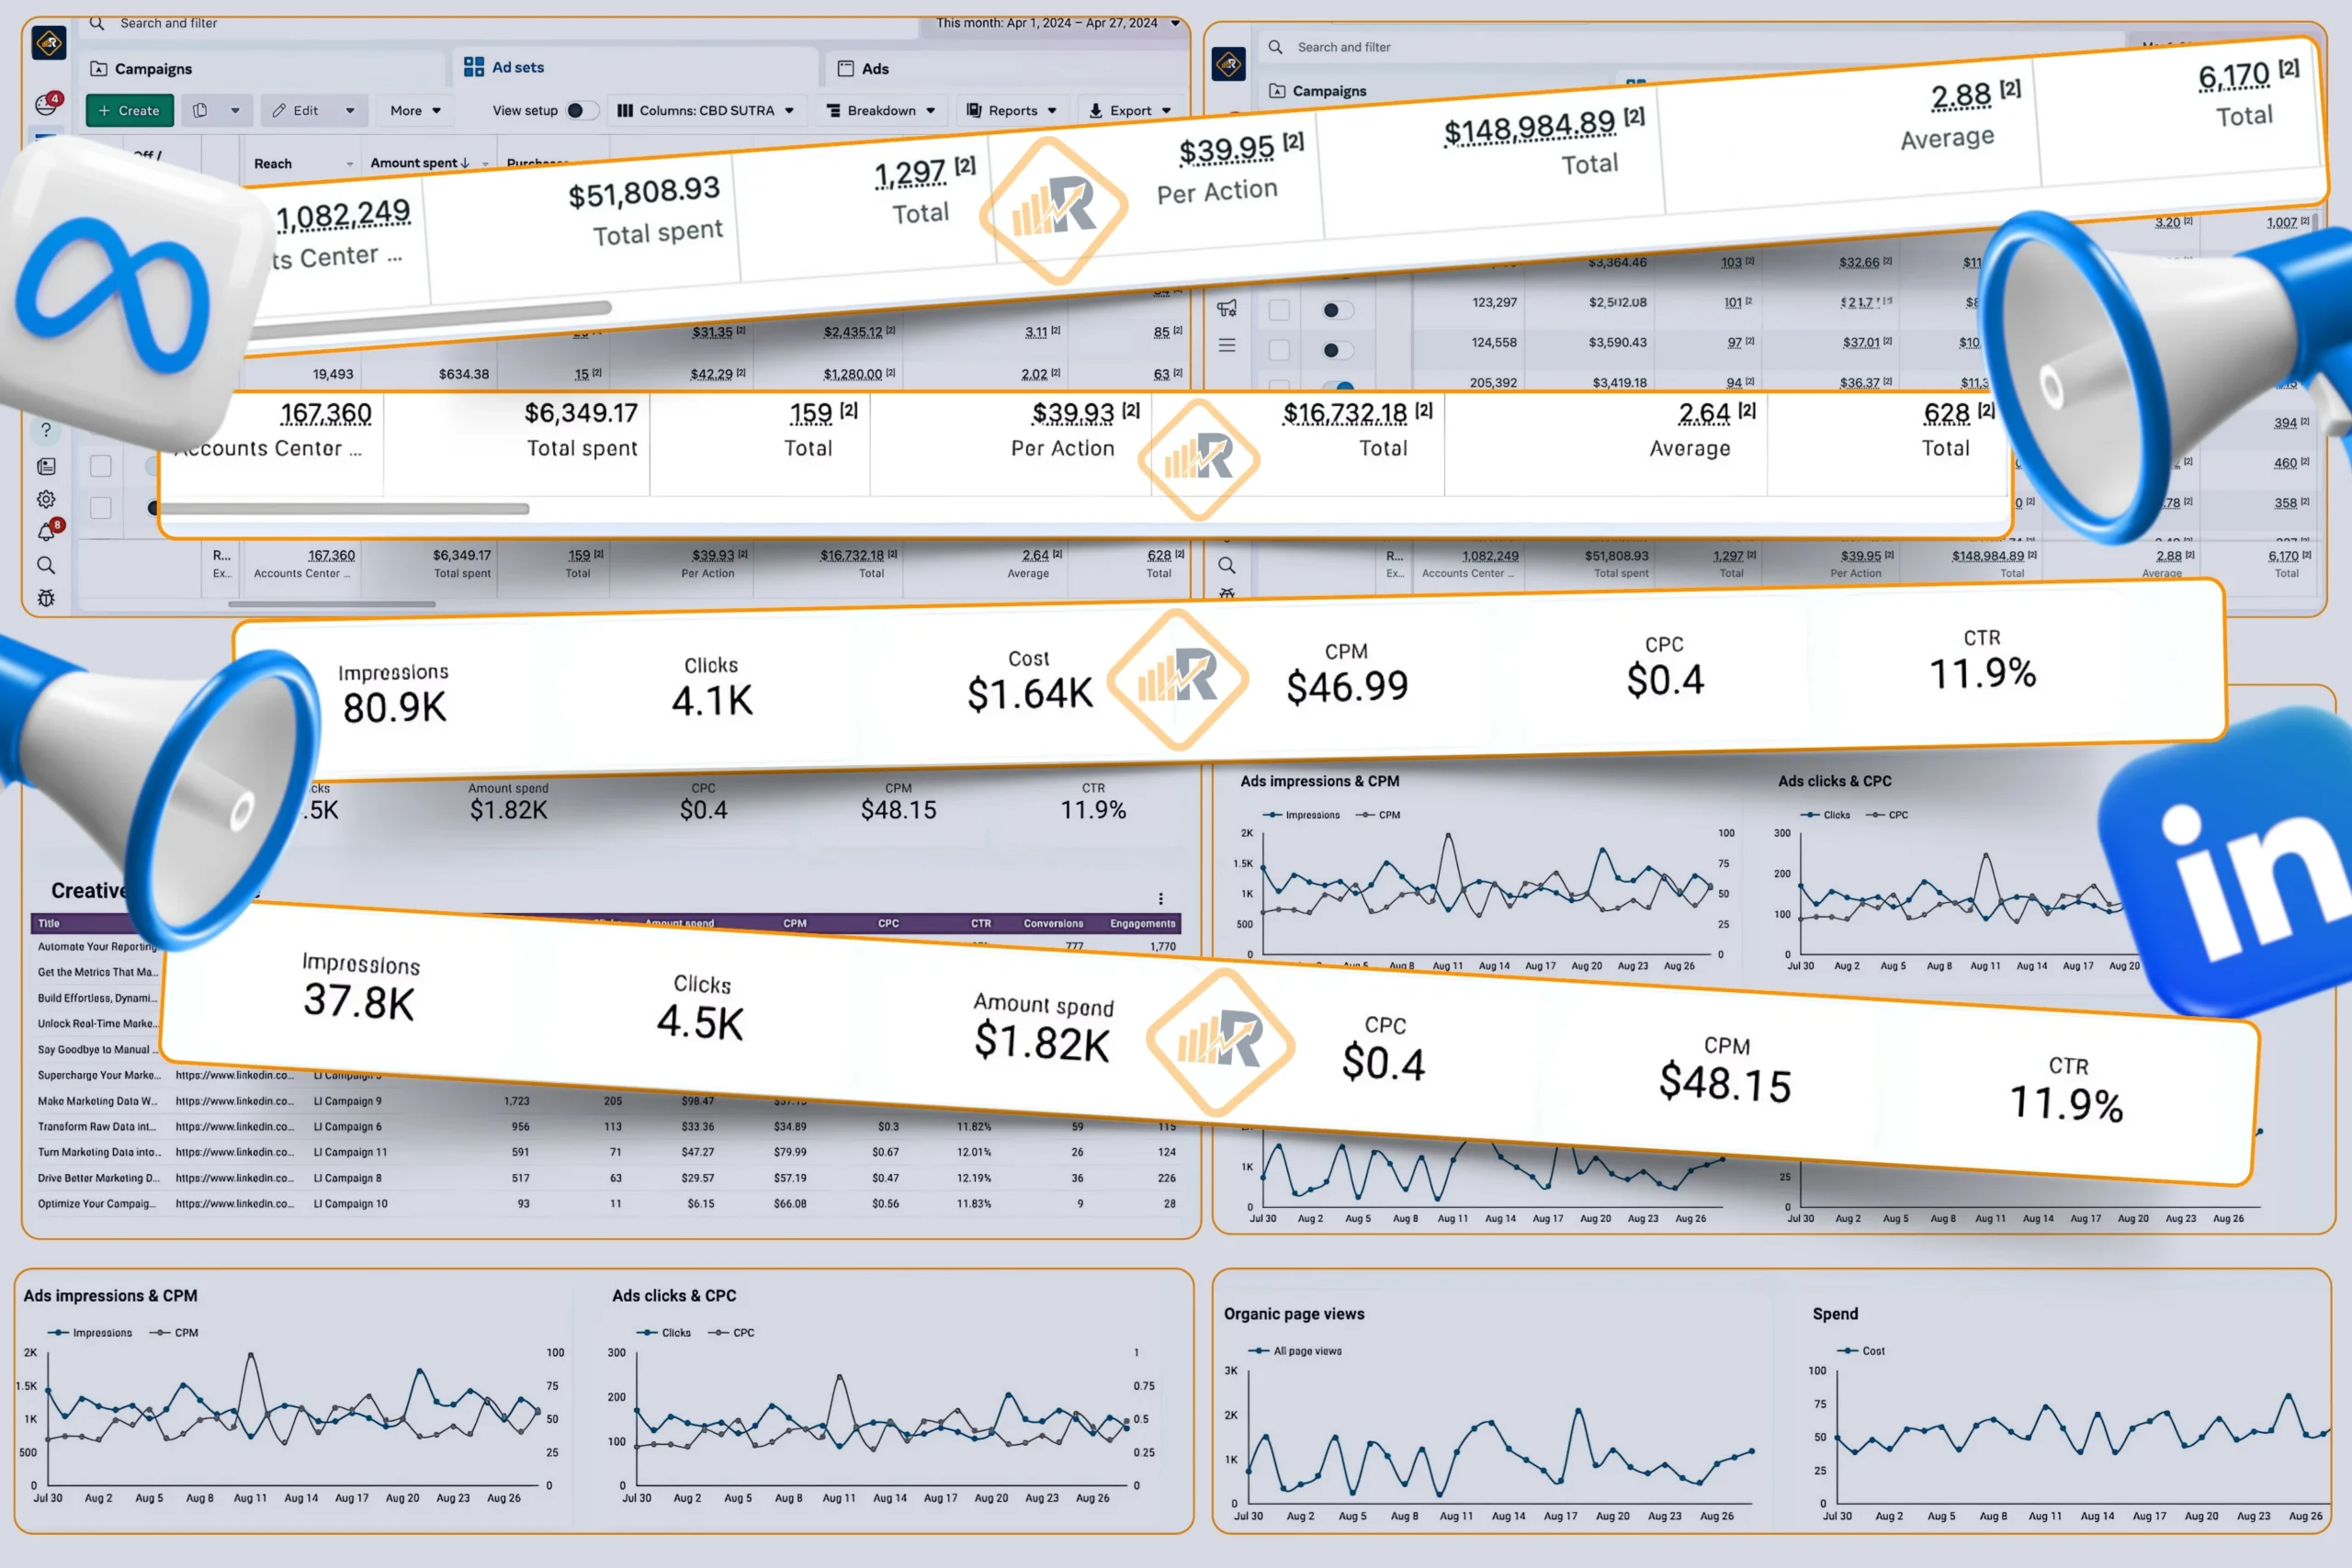
Task: Open the Columns: CBD SUTRA dropdown
Action: tap(706, 111)
